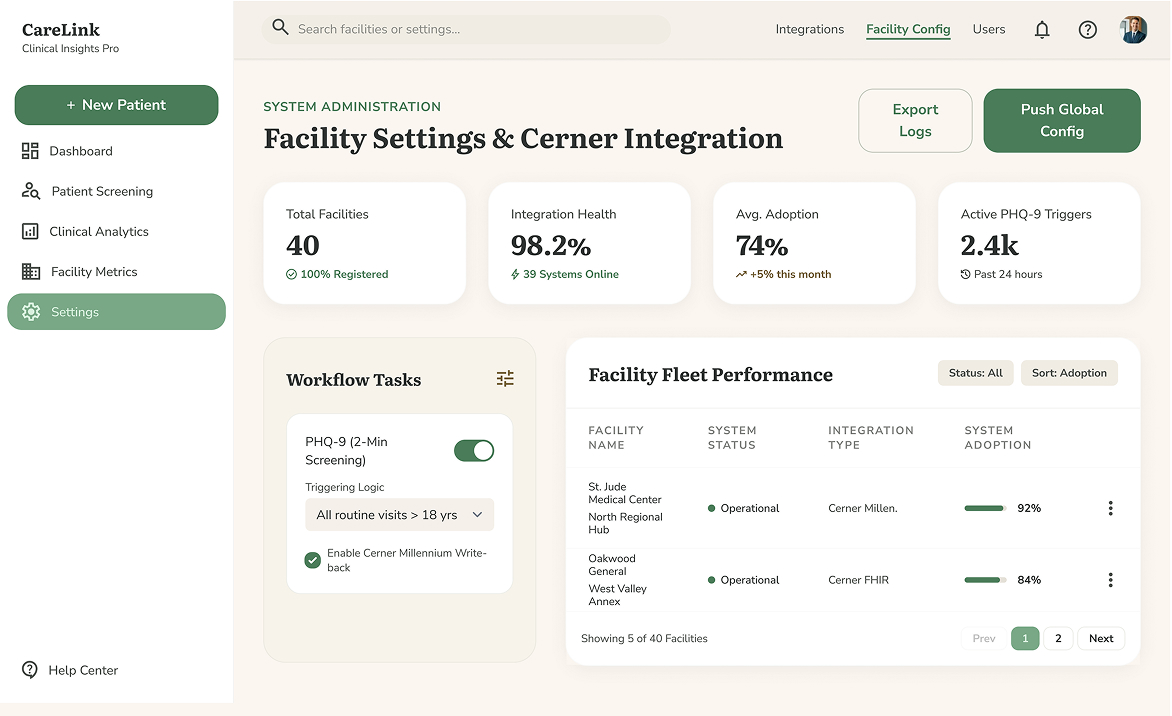
Task: Click the Prev pagination button
Action: click(984, 638)
